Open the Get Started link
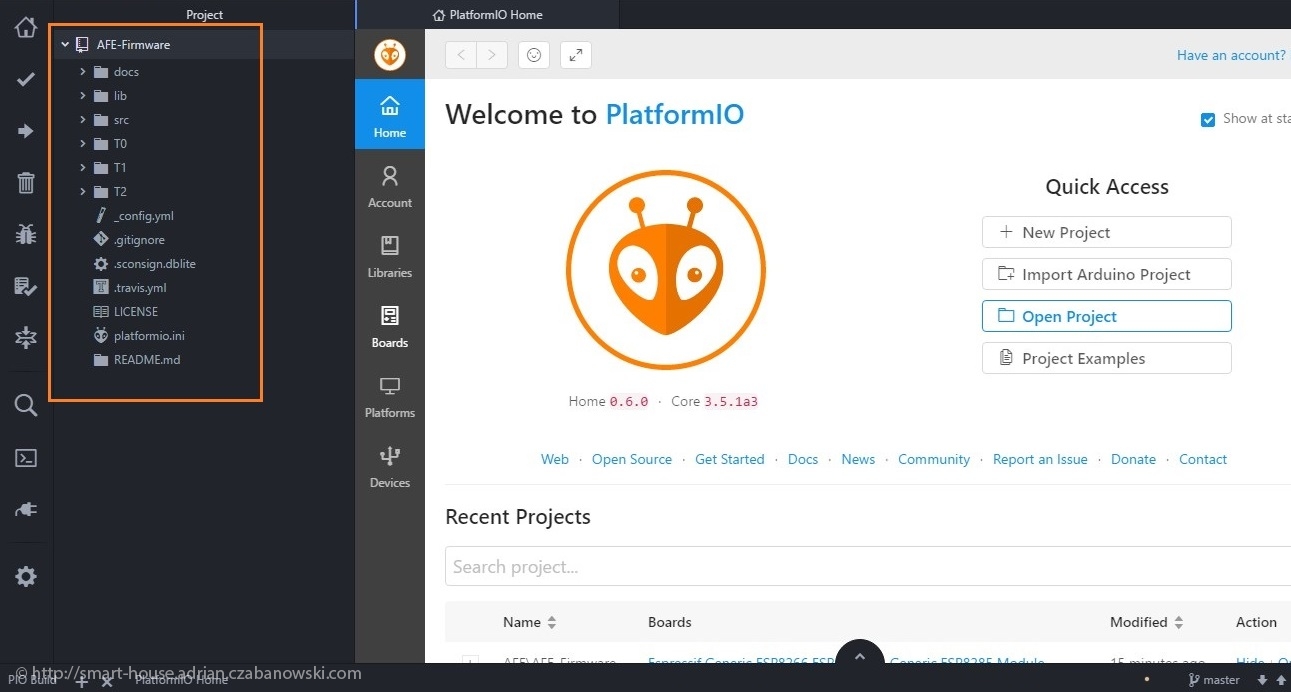The image size is (1291, 692). point(730,459)
